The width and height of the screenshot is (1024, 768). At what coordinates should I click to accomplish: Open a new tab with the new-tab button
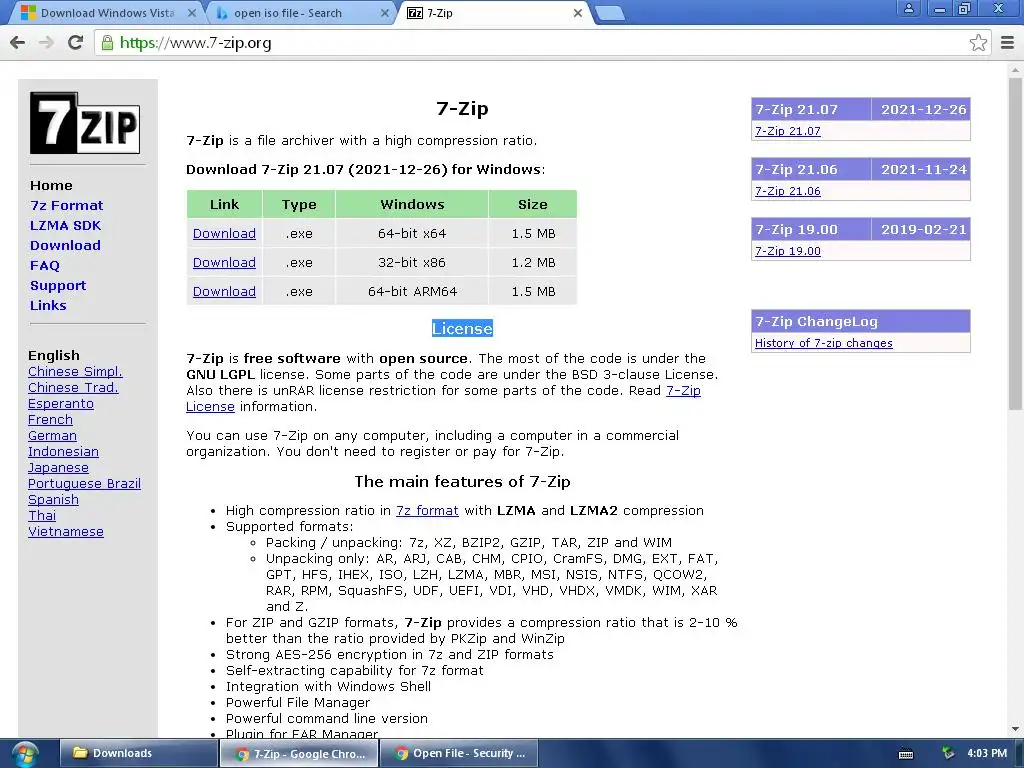pyautogui.click(x=611, y=13)
